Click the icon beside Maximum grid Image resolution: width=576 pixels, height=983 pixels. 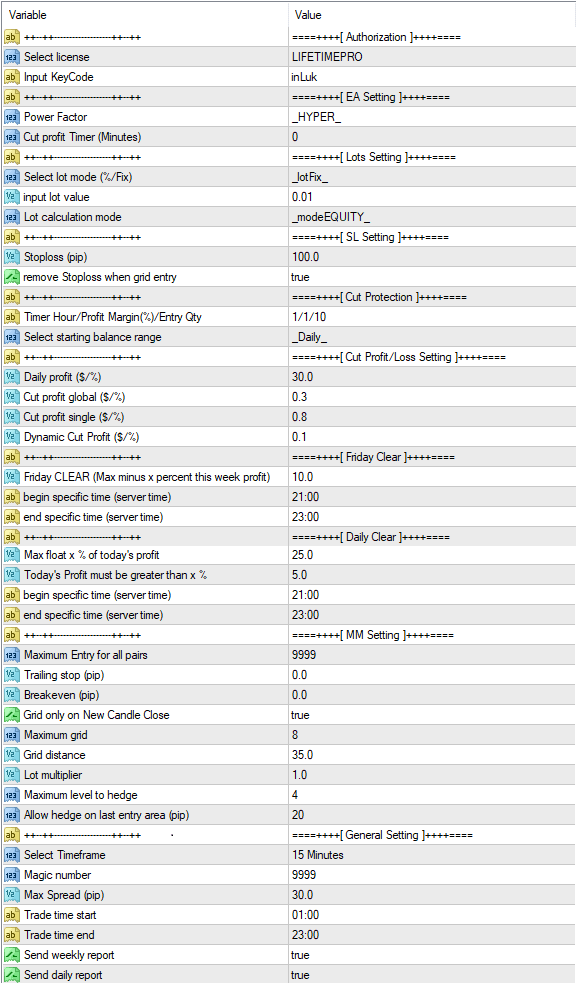(12, 735)
